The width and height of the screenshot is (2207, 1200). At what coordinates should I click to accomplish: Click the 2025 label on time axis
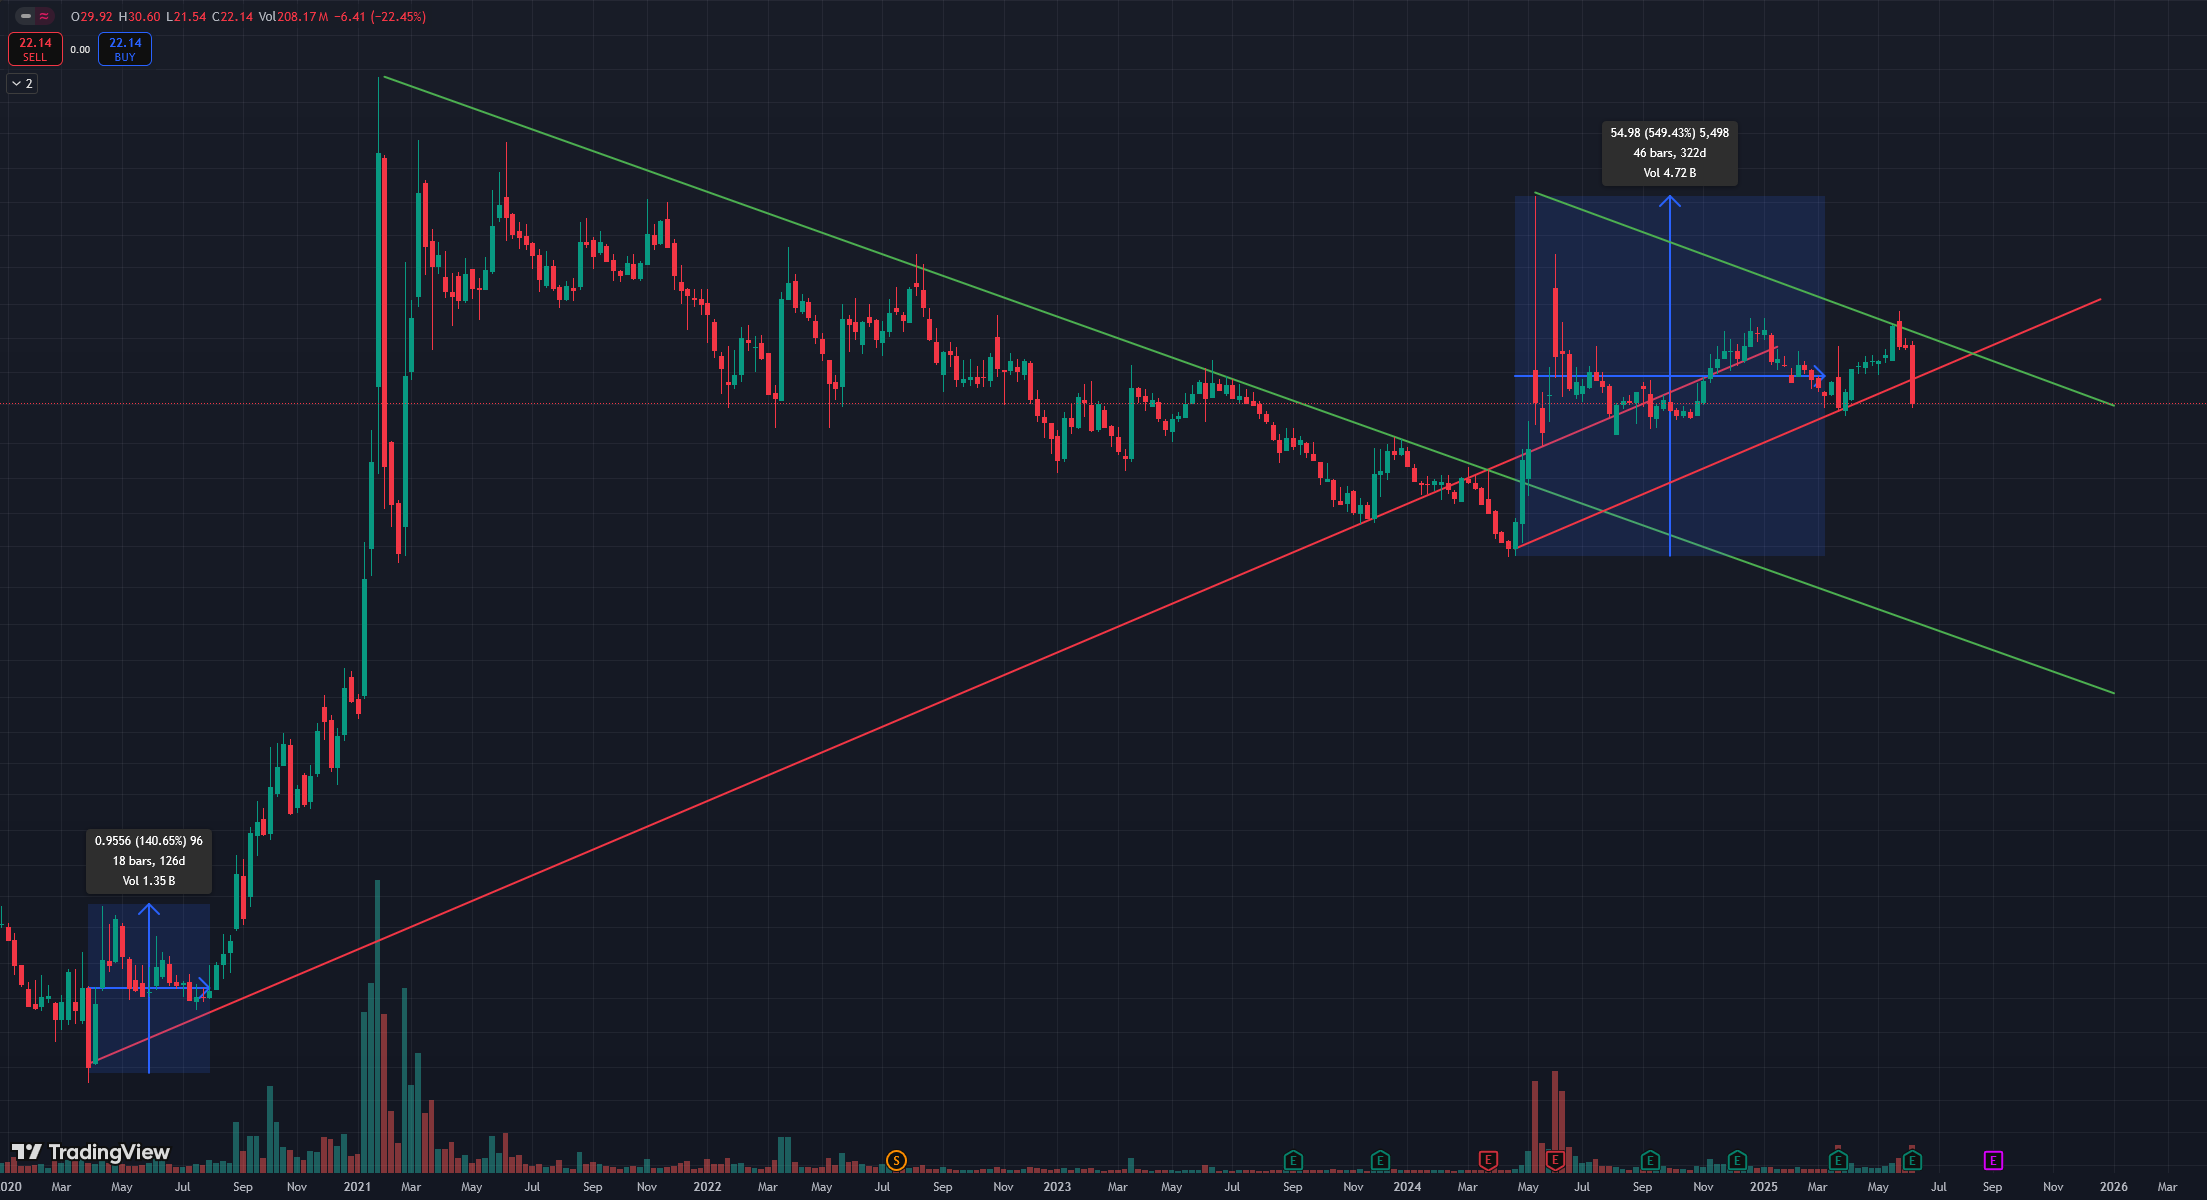click(1764, 1187)
